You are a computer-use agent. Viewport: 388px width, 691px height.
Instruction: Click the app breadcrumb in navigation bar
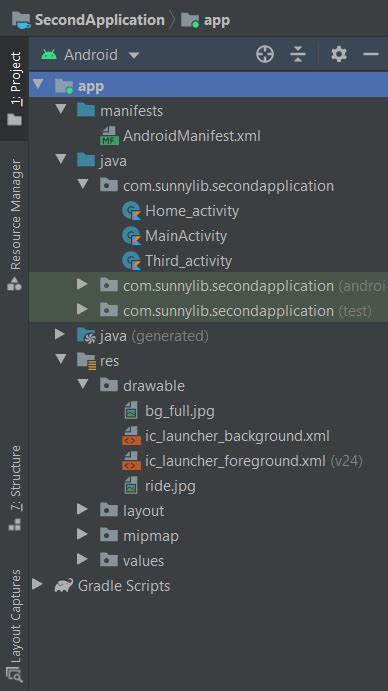tap(216, 20)
